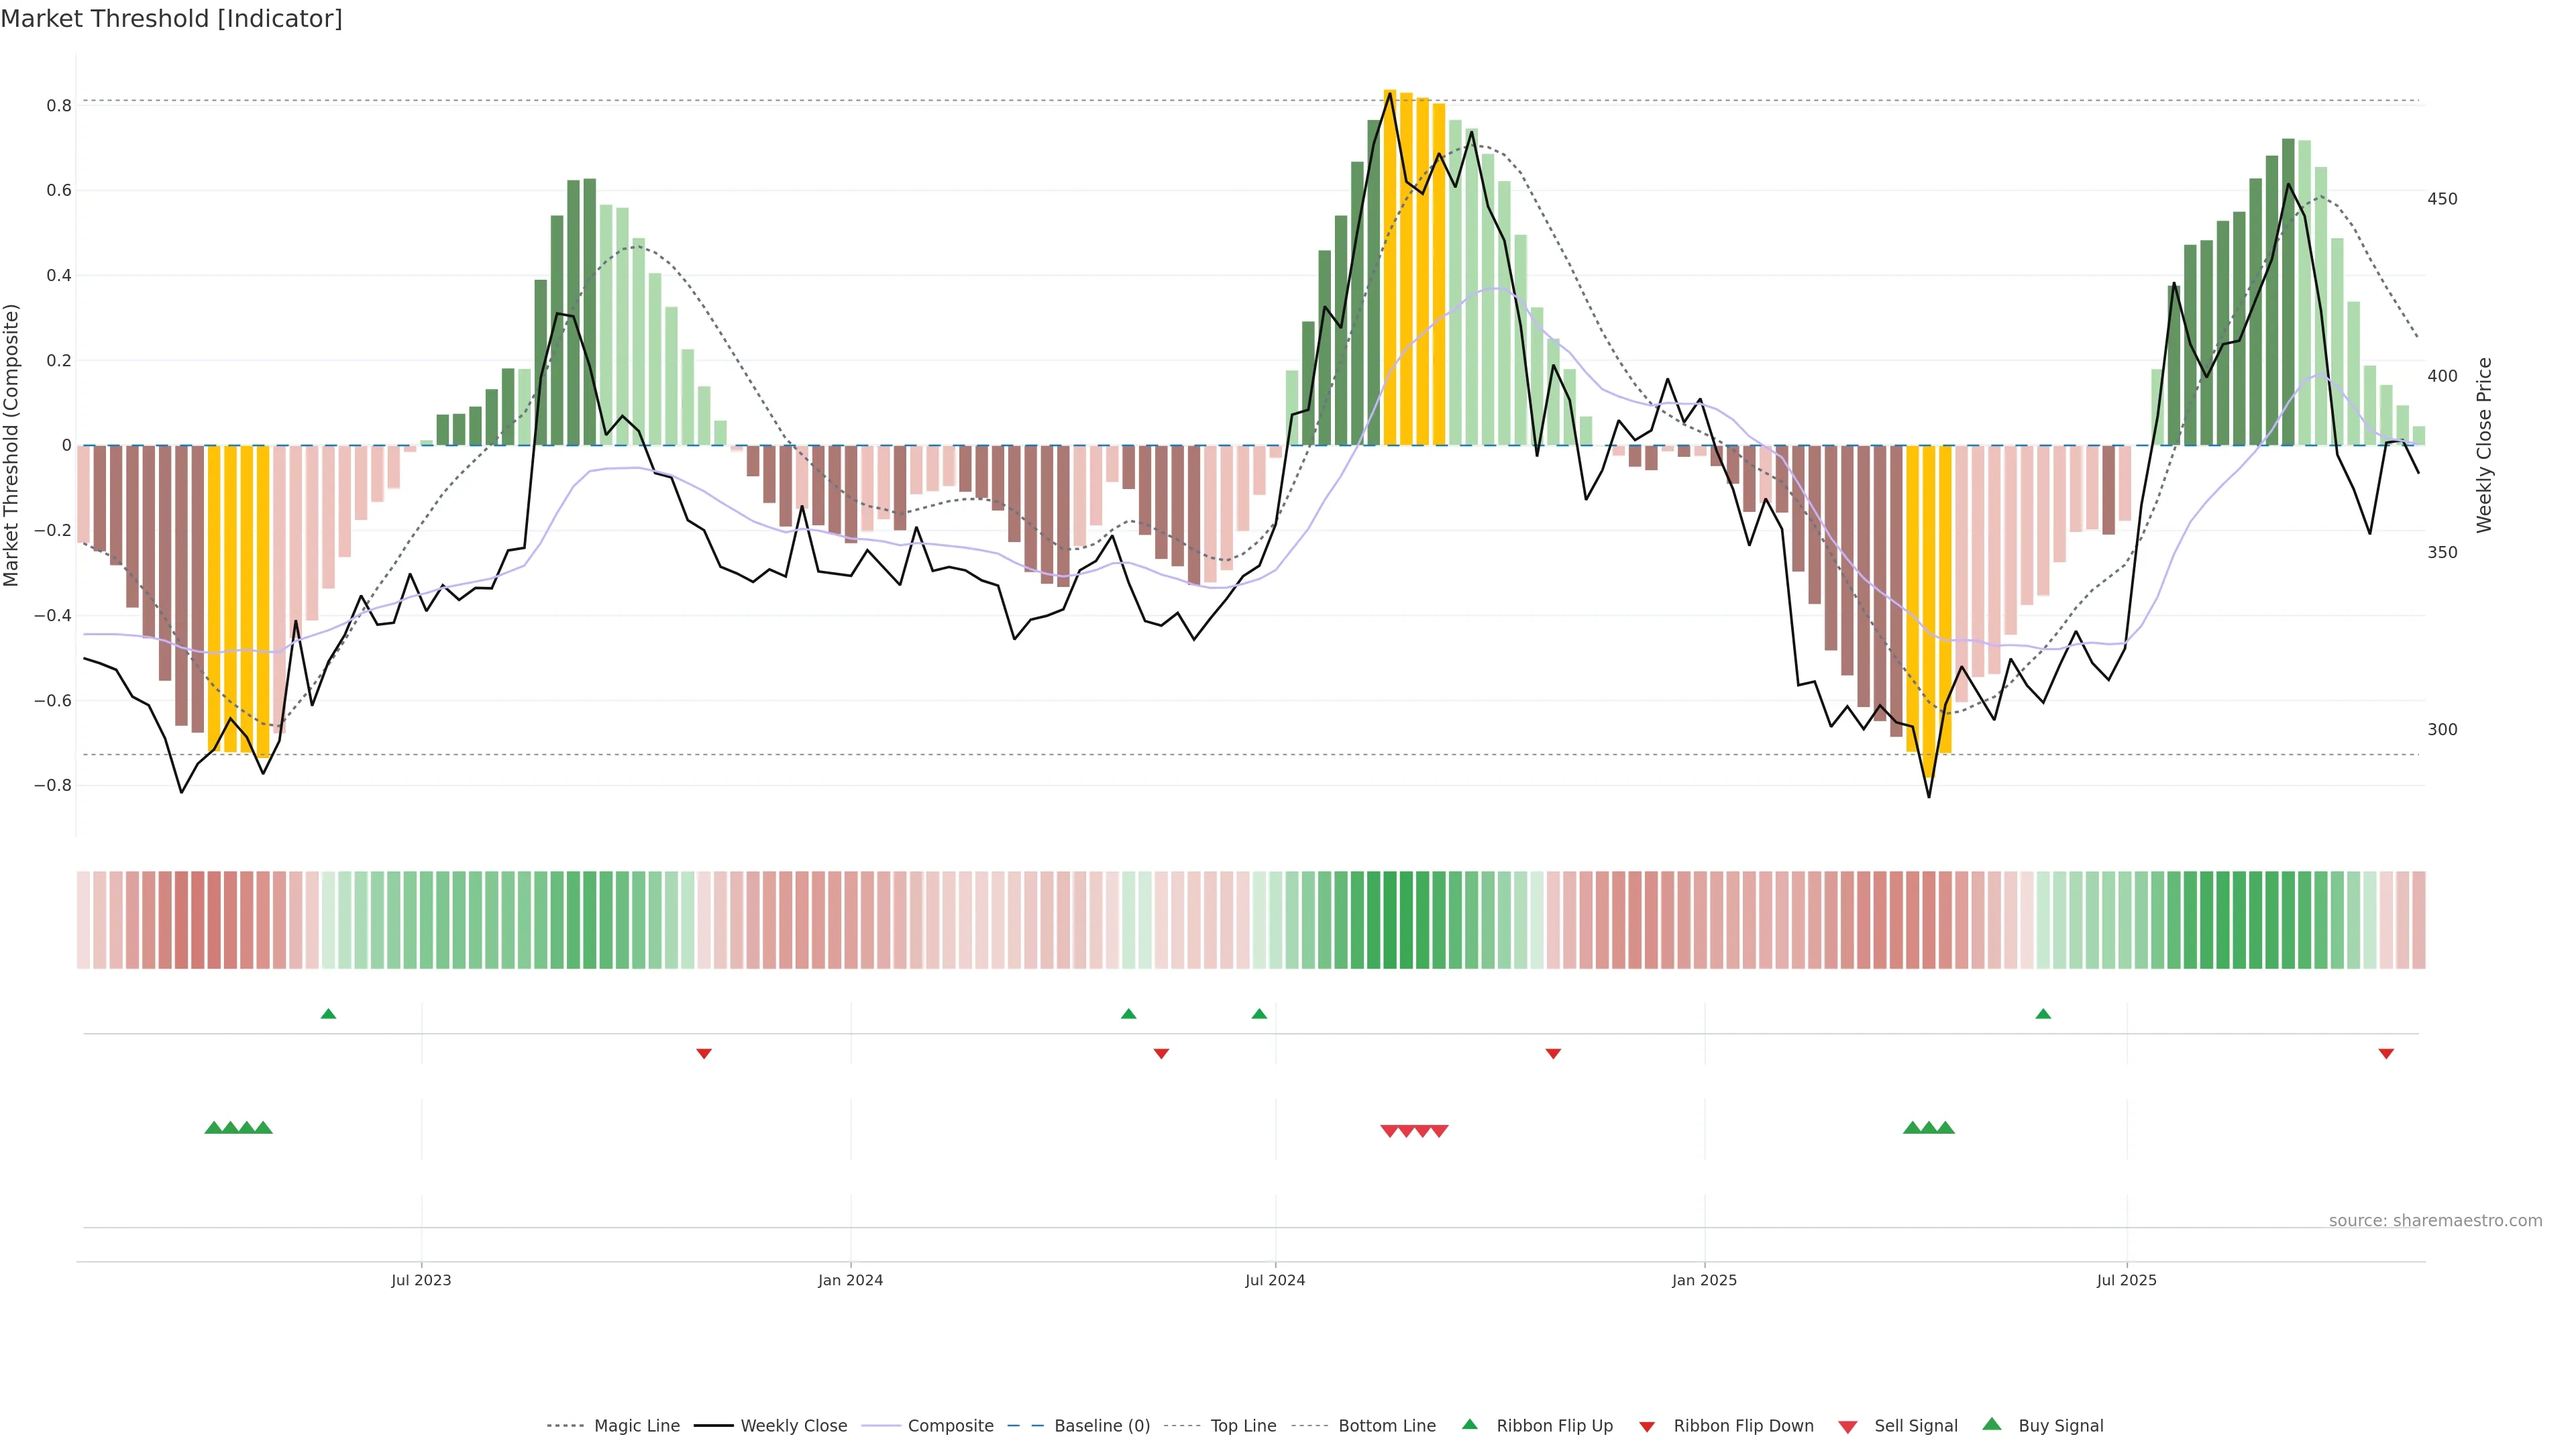Click the Ribbon Flip Down legend triangle icon

(1647, 1426)
